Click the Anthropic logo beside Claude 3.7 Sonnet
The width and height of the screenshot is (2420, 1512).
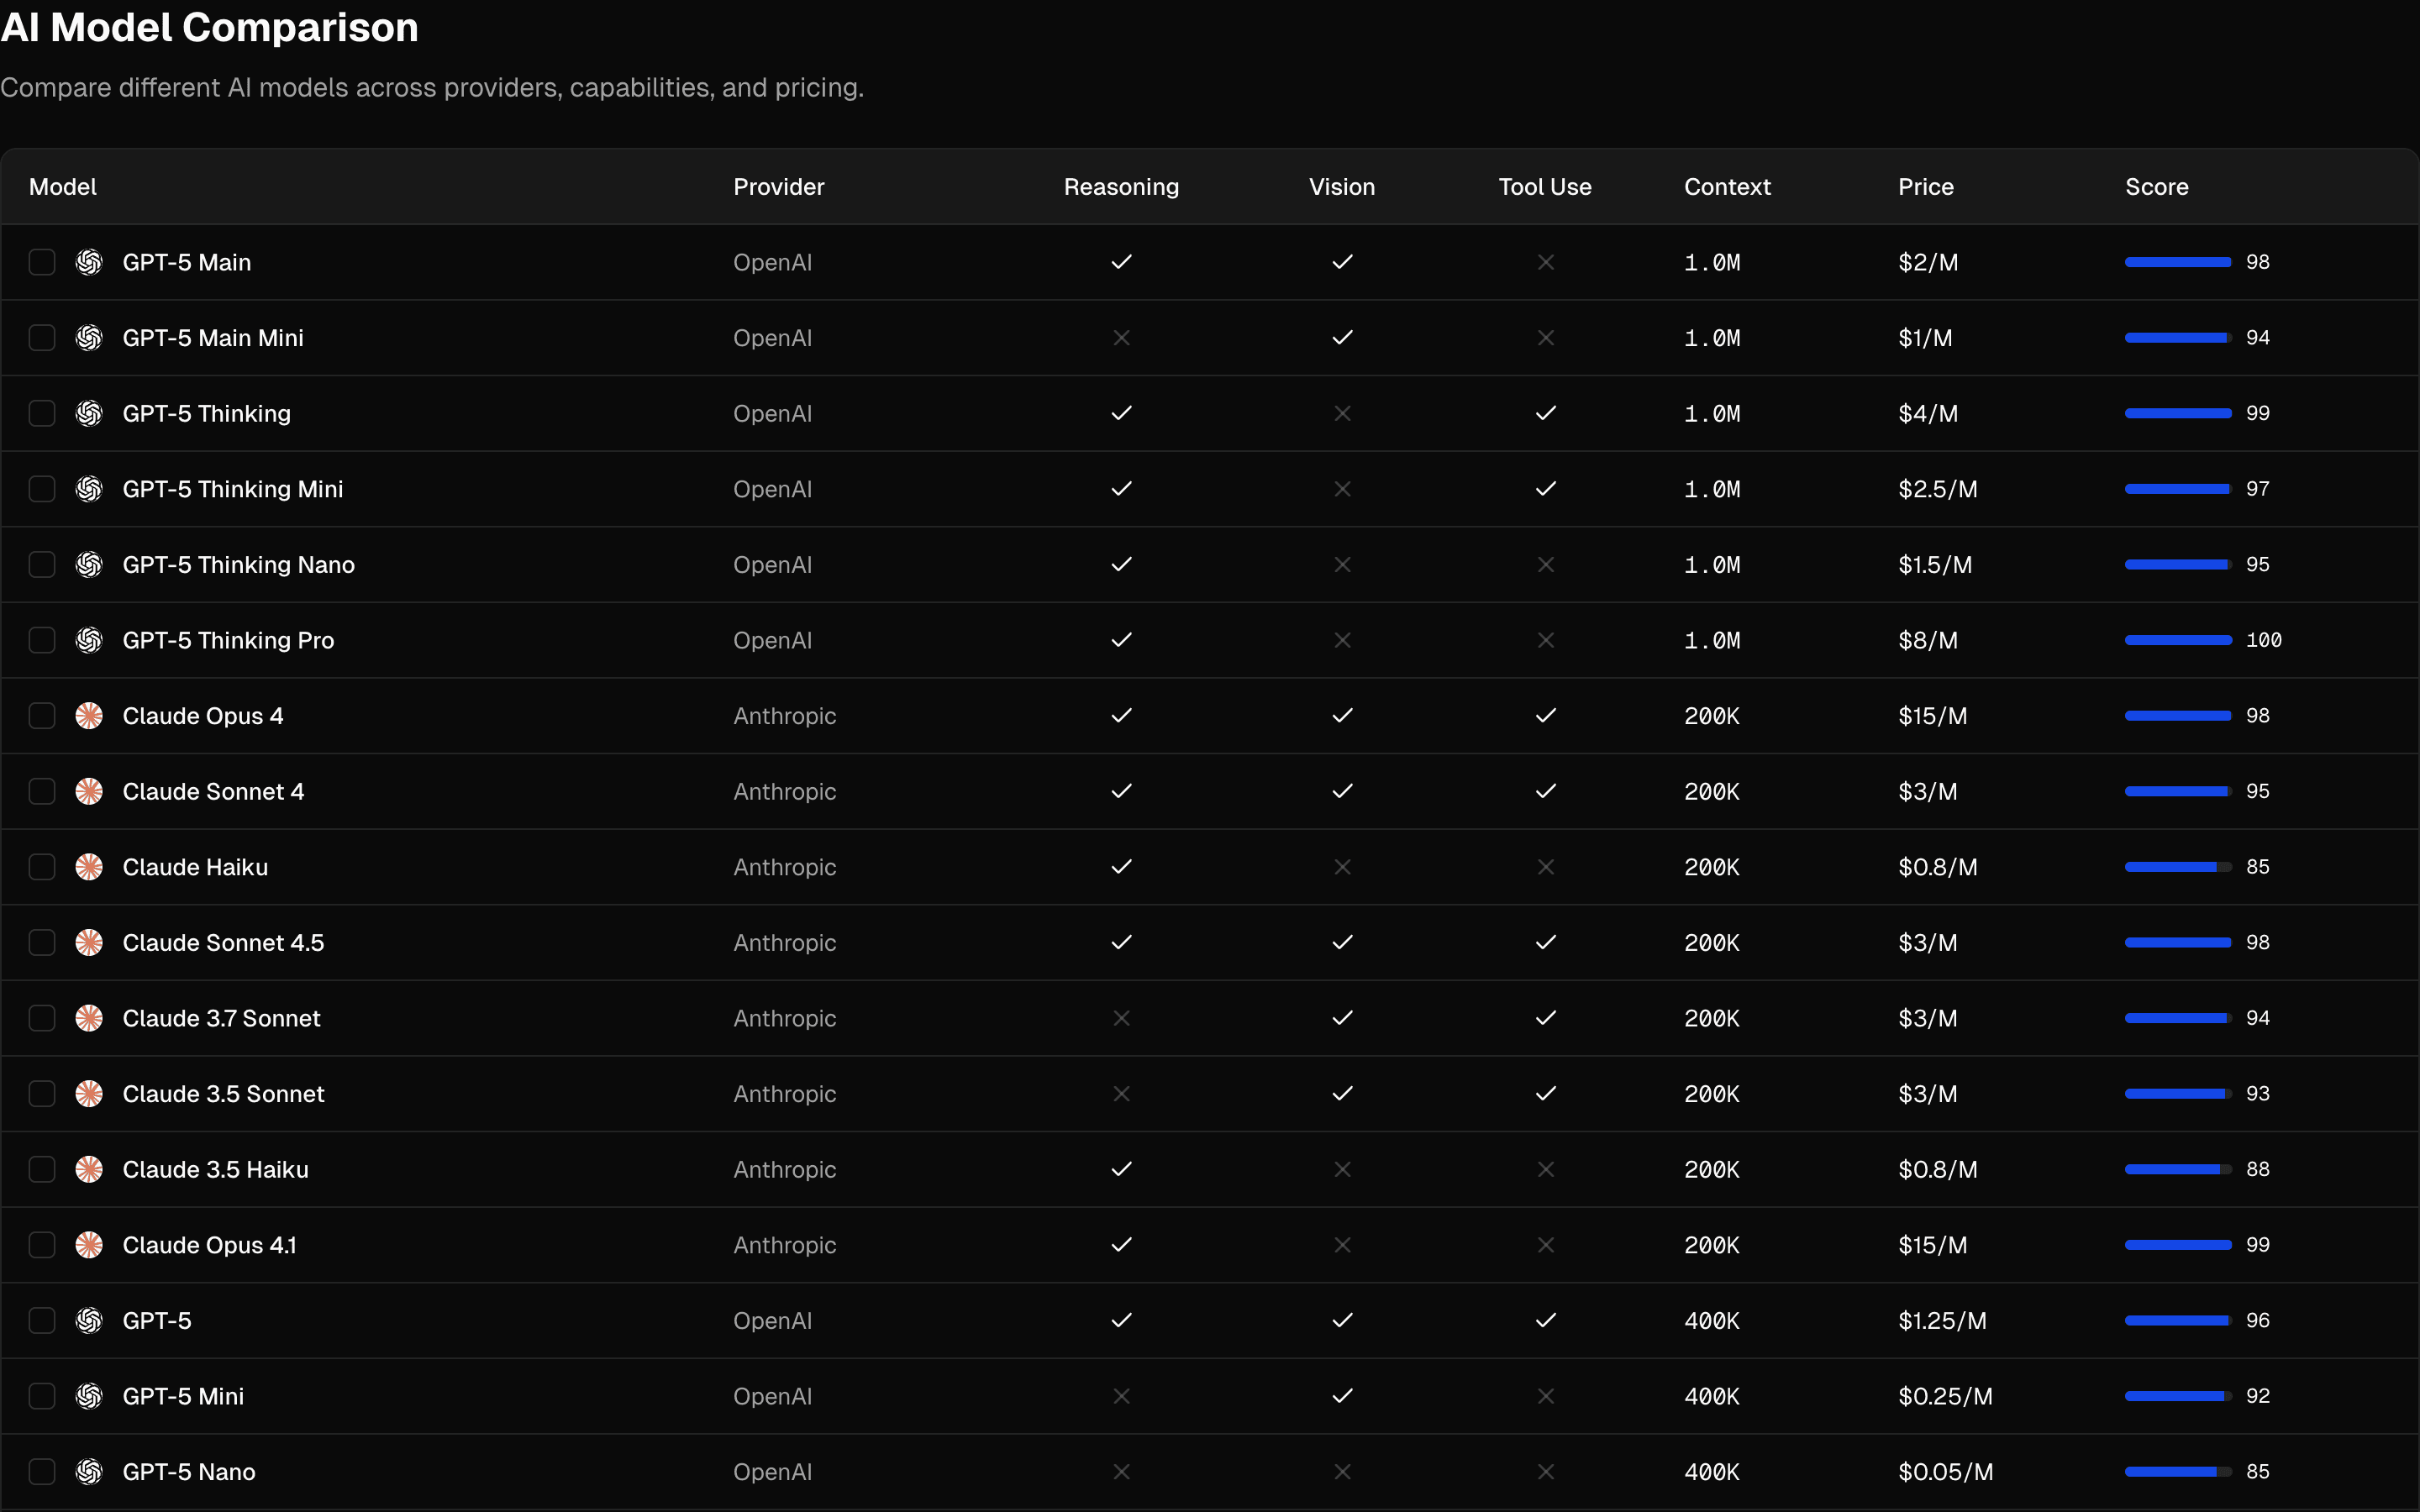(89, 1018)
